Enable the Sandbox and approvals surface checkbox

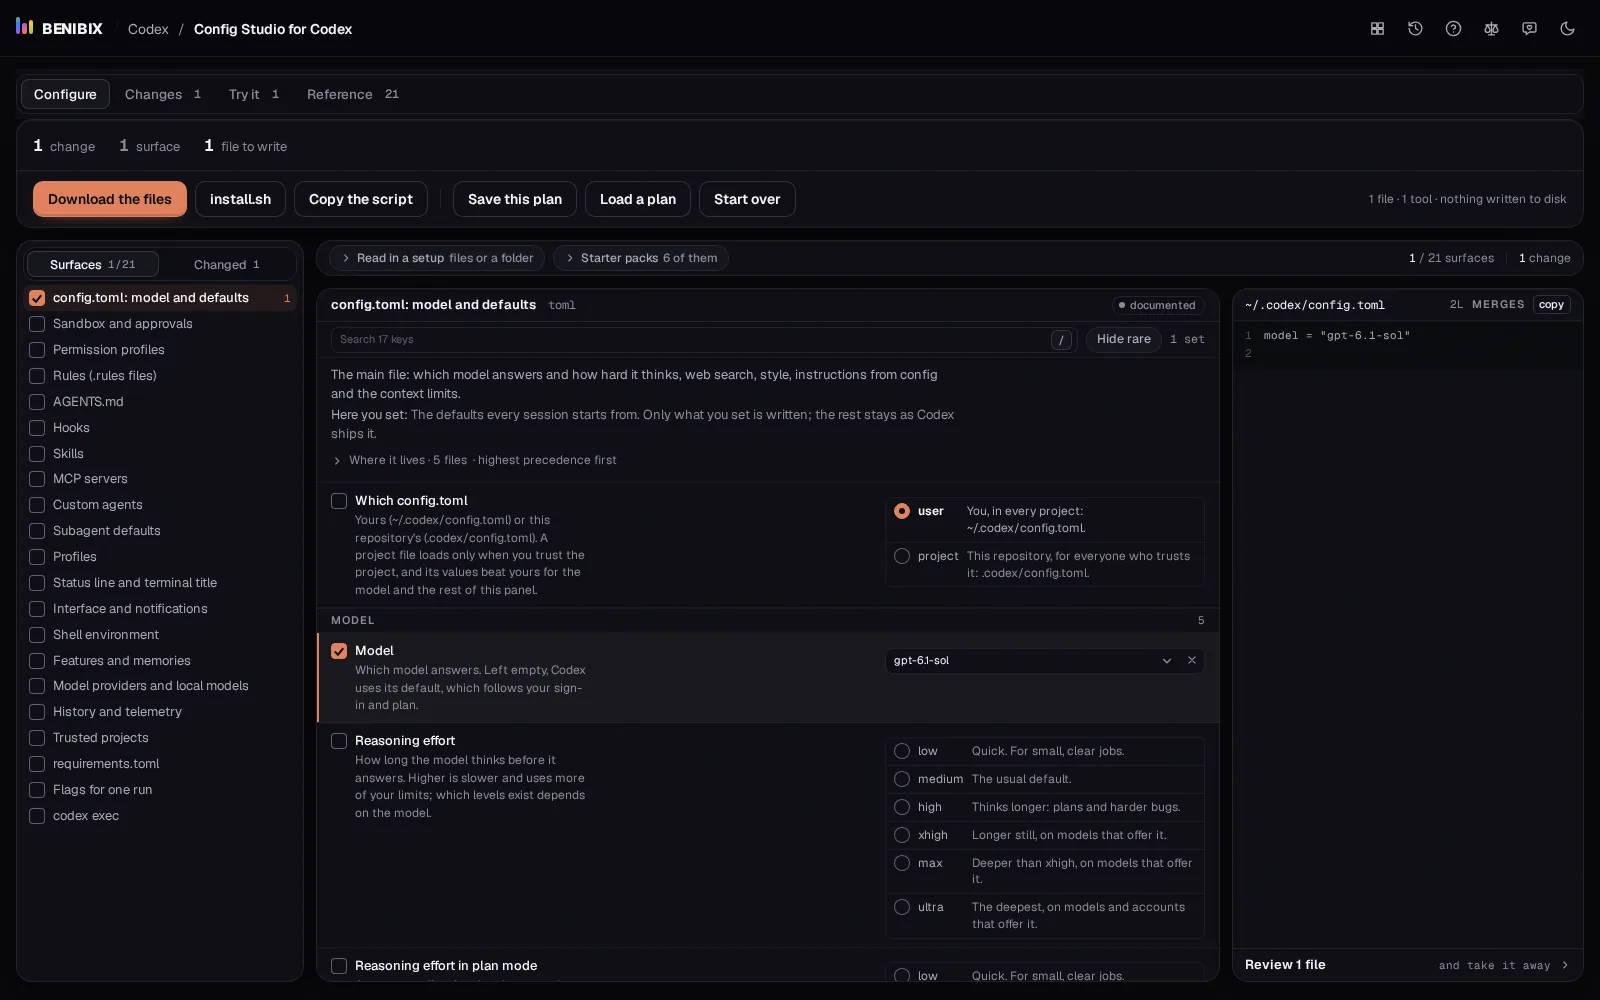point(37,324)
